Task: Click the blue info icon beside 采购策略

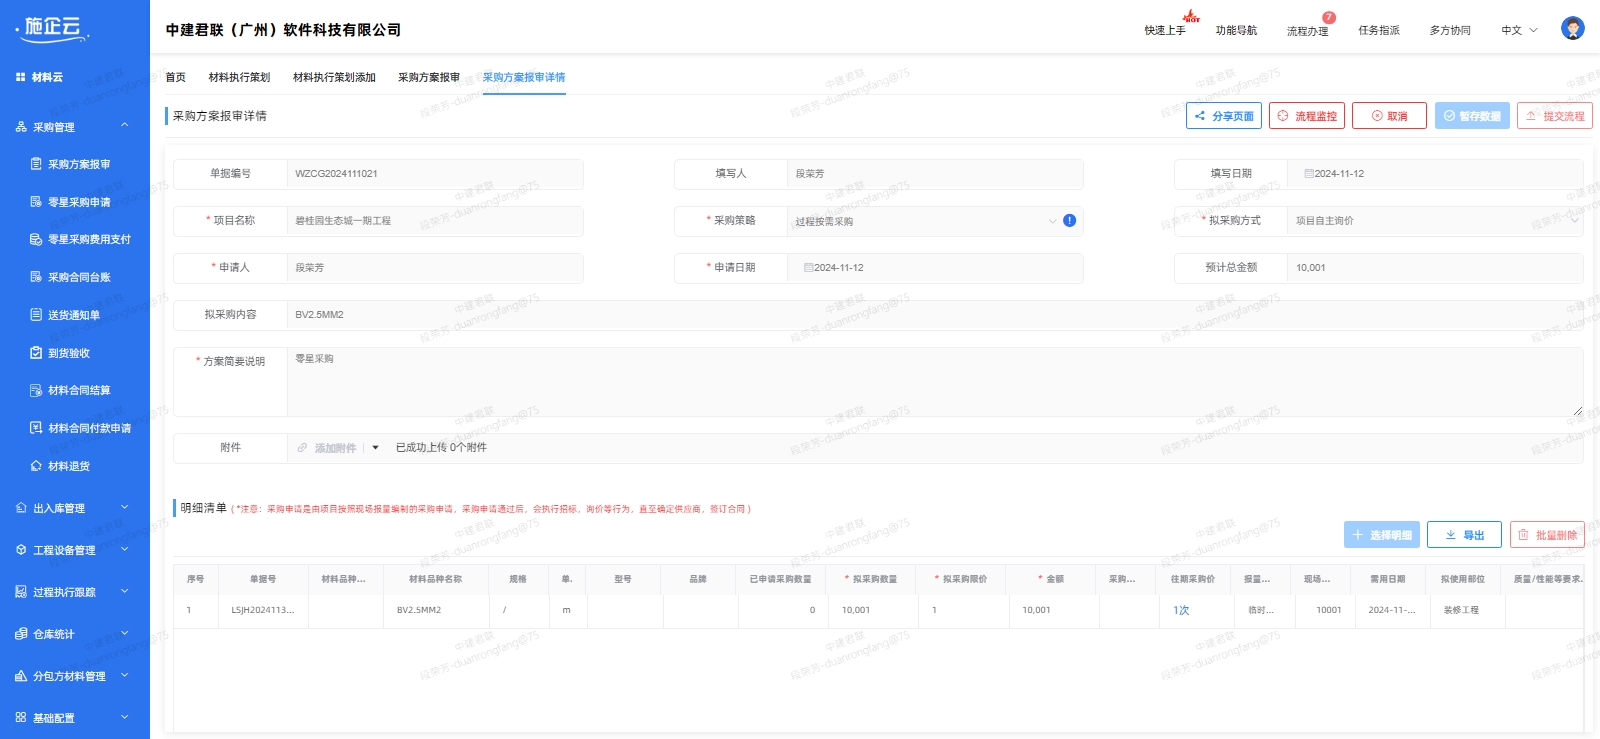Action: [x=1069, y=220]
